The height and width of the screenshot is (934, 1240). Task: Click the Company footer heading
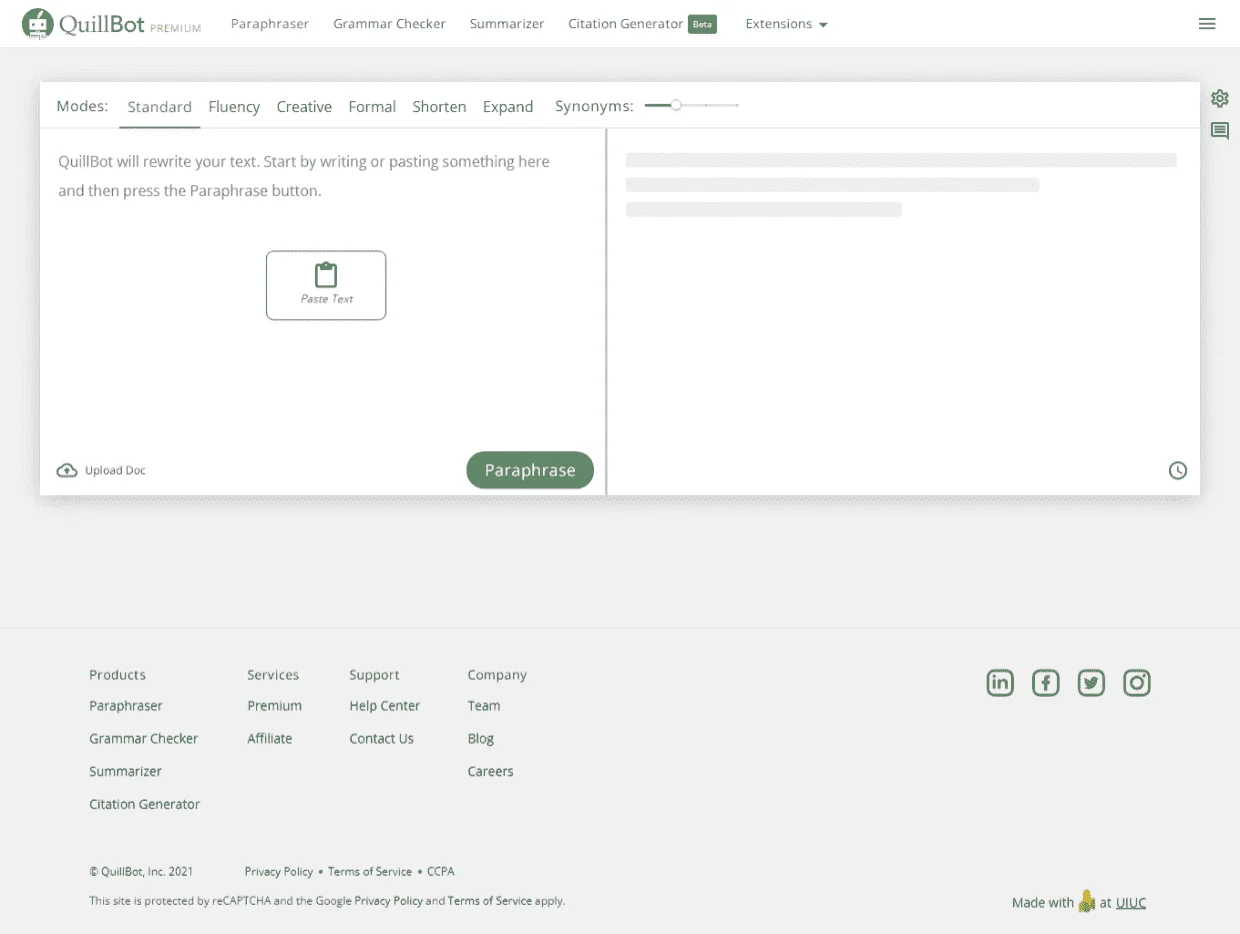[x=497, y=675]
